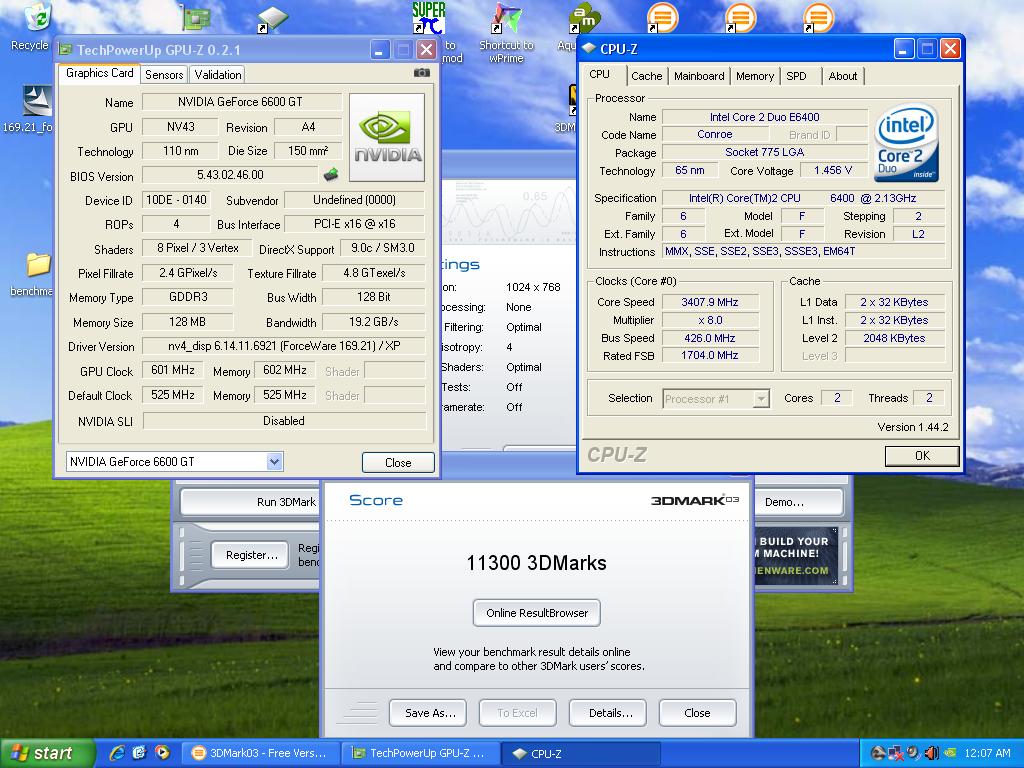Click the Driver Version field in GPU-Z

283,346
